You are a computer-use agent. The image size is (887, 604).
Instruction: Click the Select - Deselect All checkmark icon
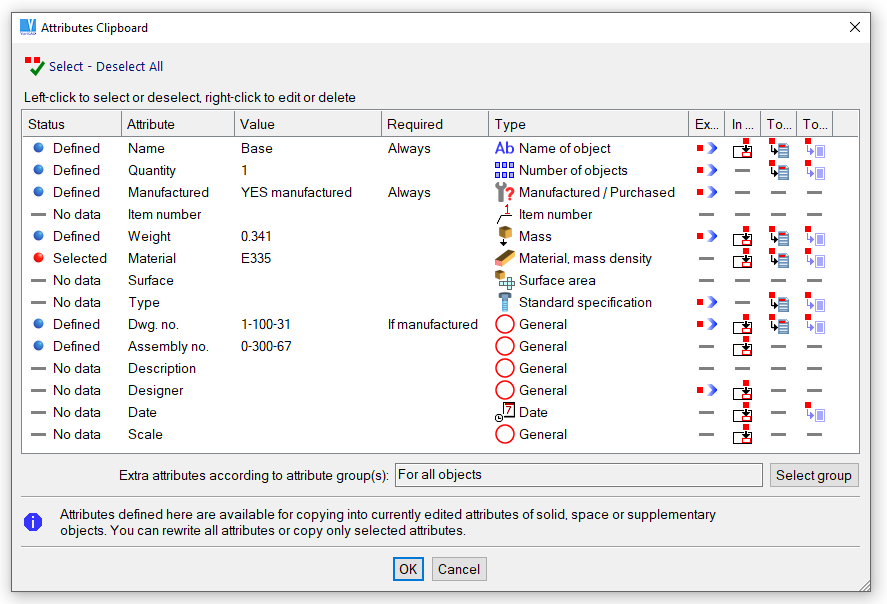(35, 66)
